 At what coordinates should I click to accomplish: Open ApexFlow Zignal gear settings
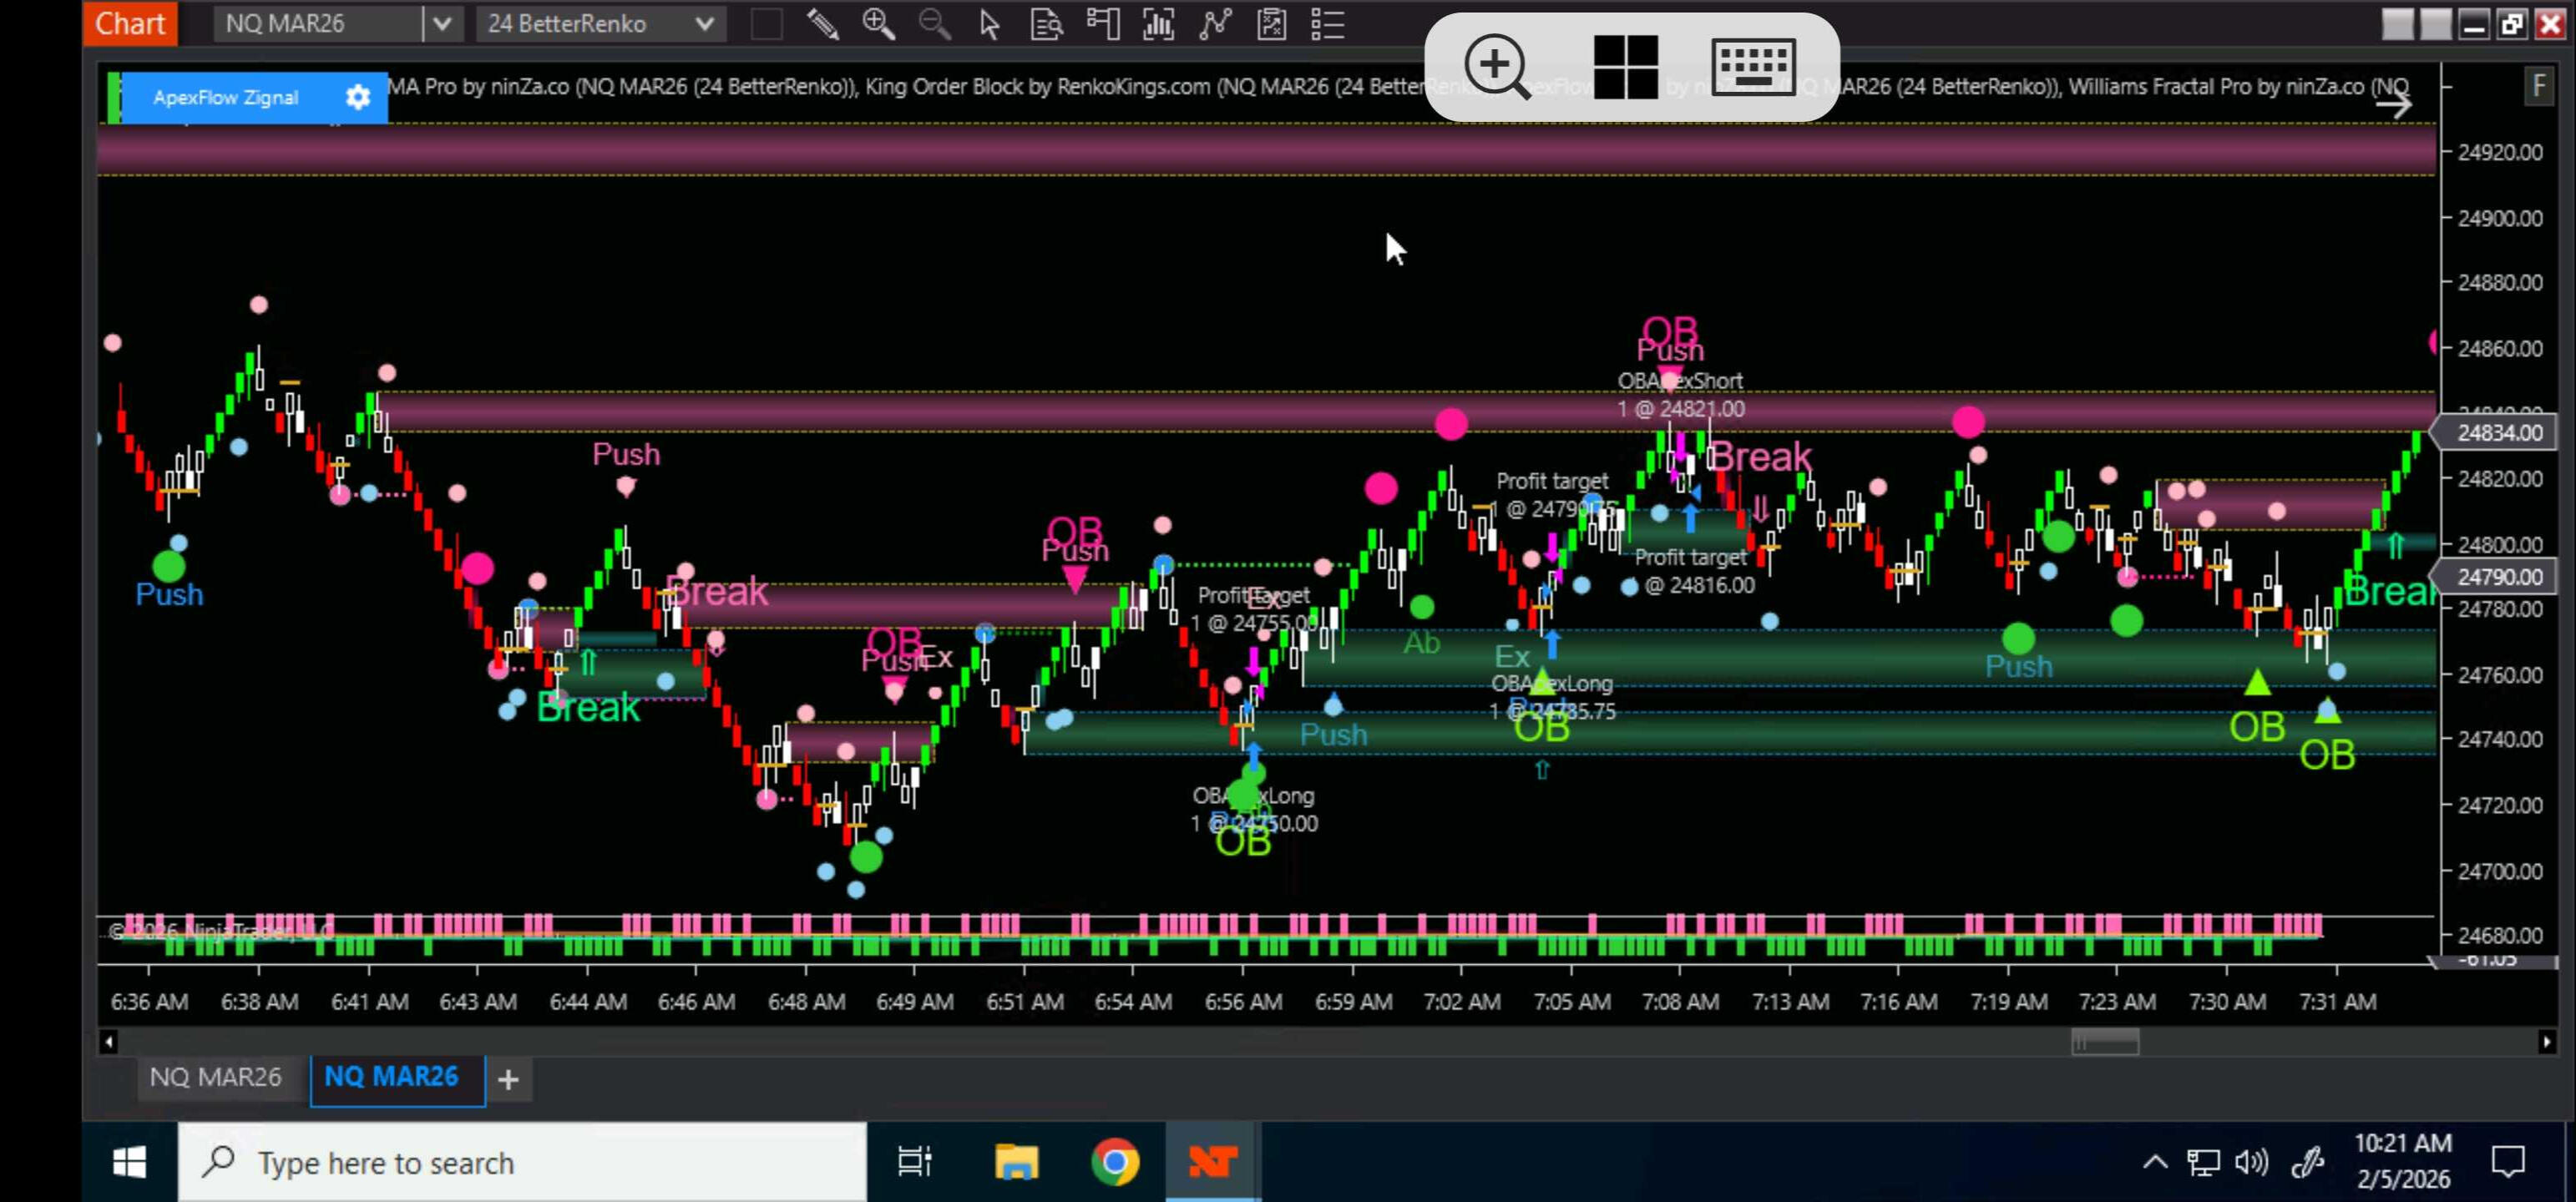(x=357, y=97)
